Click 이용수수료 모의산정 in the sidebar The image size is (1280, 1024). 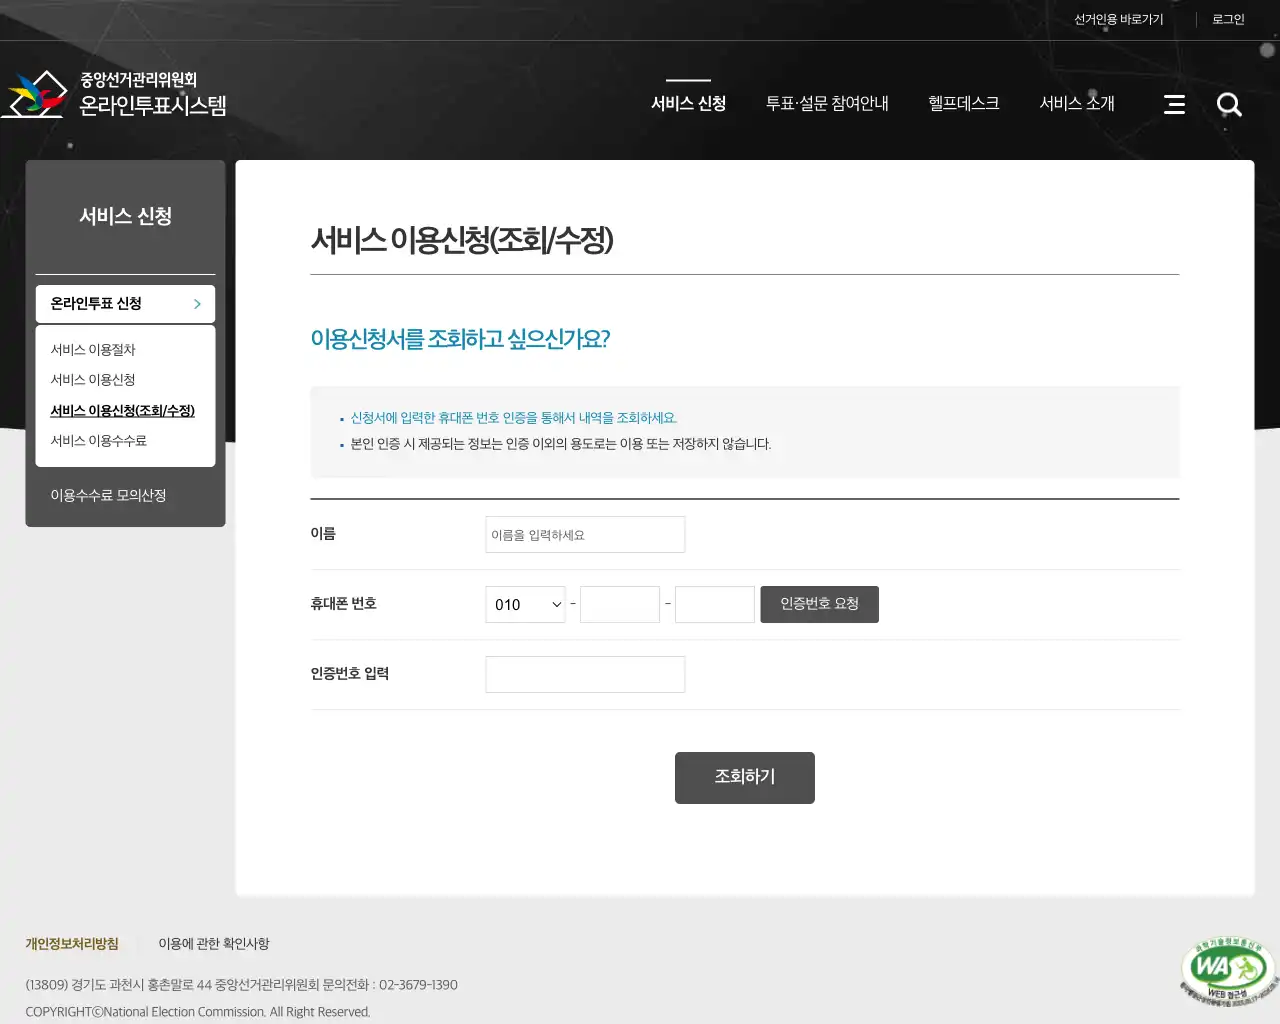click(109, 494)
